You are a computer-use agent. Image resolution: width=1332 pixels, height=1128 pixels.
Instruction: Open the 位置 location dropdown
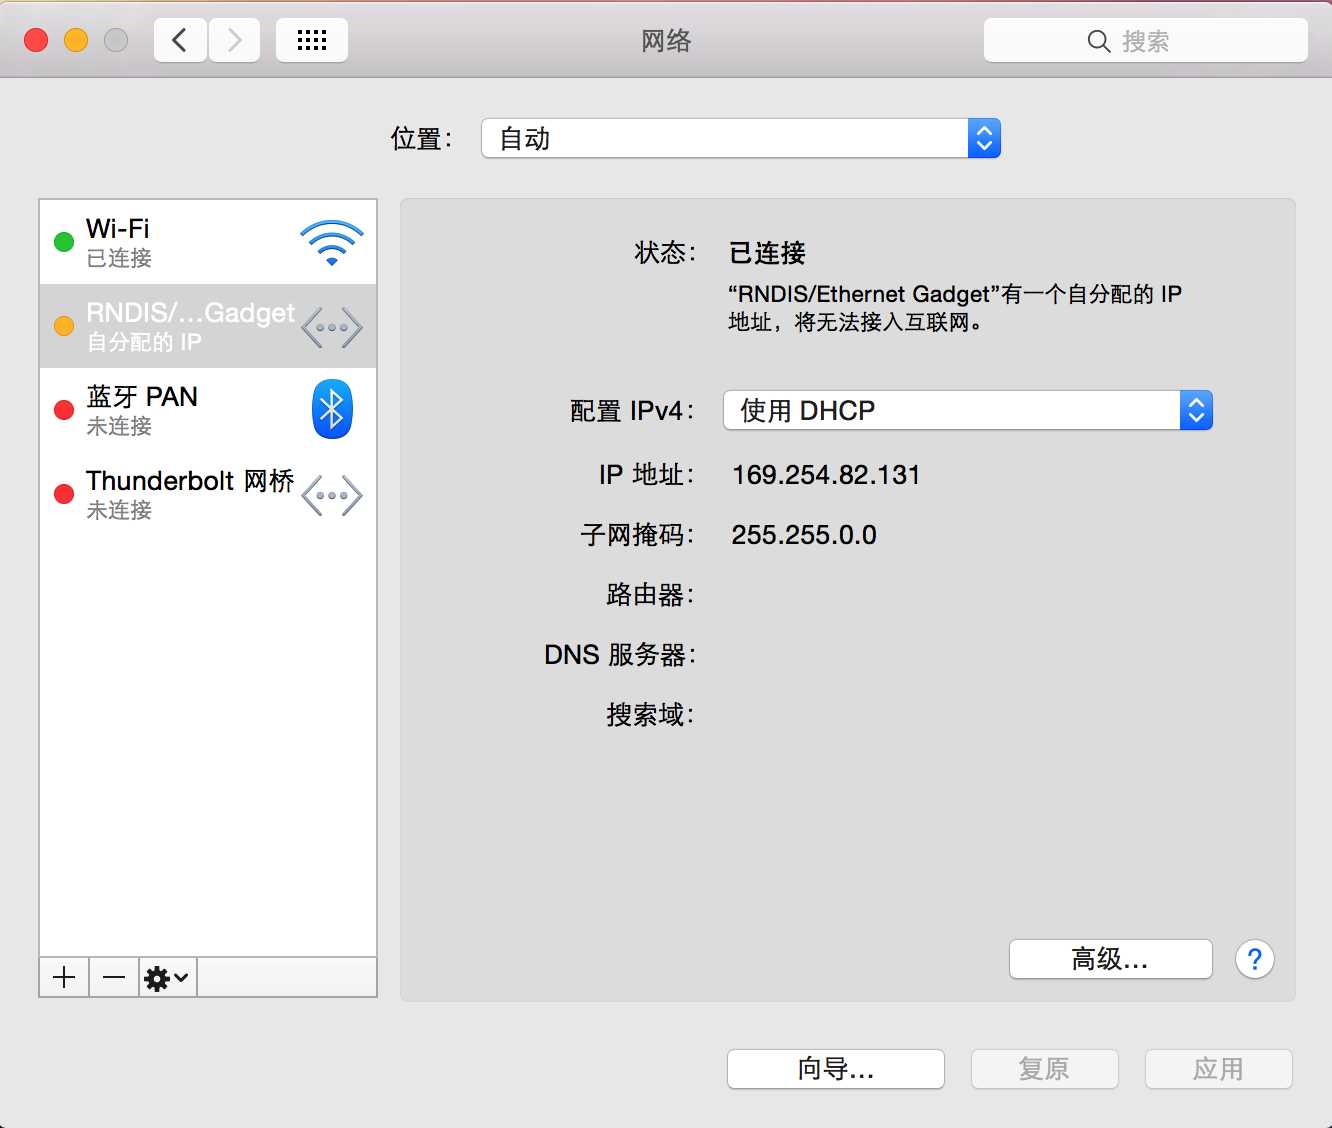click(x=740, y=138)
